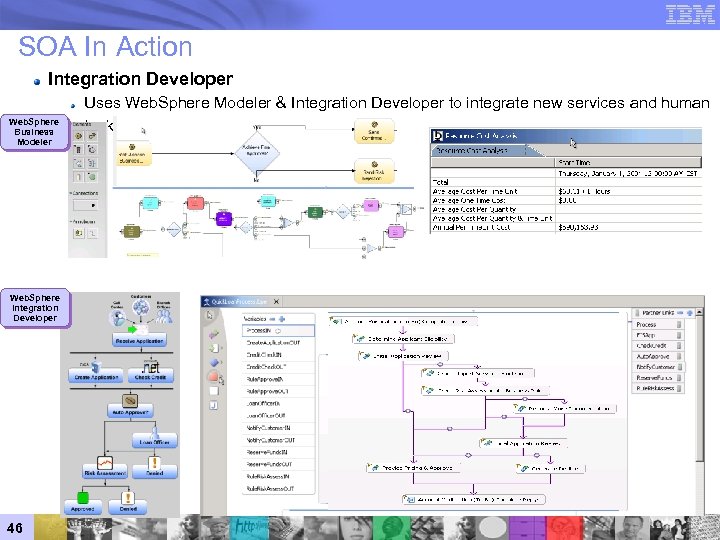This screenshot has height=540, width=720.
Task: Click the remove Variables minus icon
Action: pos(272,319)
